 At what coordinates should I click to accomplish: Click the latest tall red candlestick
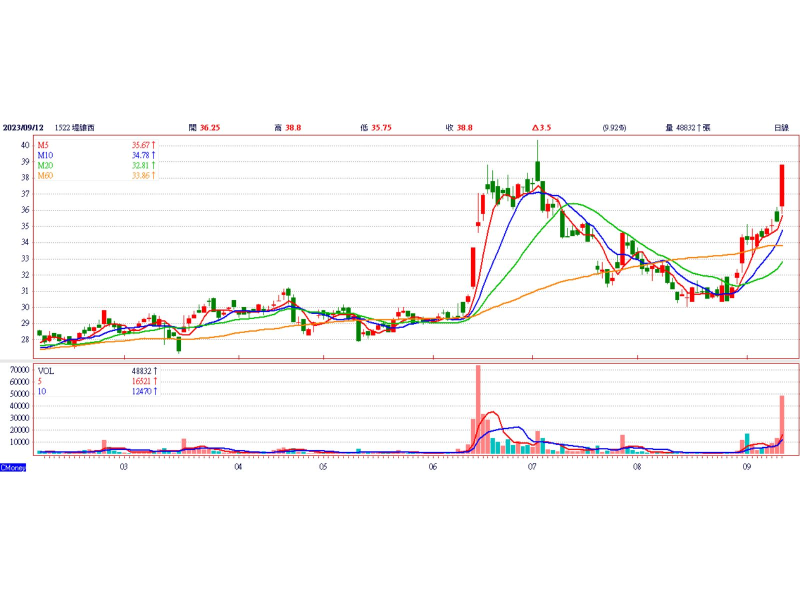(782, 185)
